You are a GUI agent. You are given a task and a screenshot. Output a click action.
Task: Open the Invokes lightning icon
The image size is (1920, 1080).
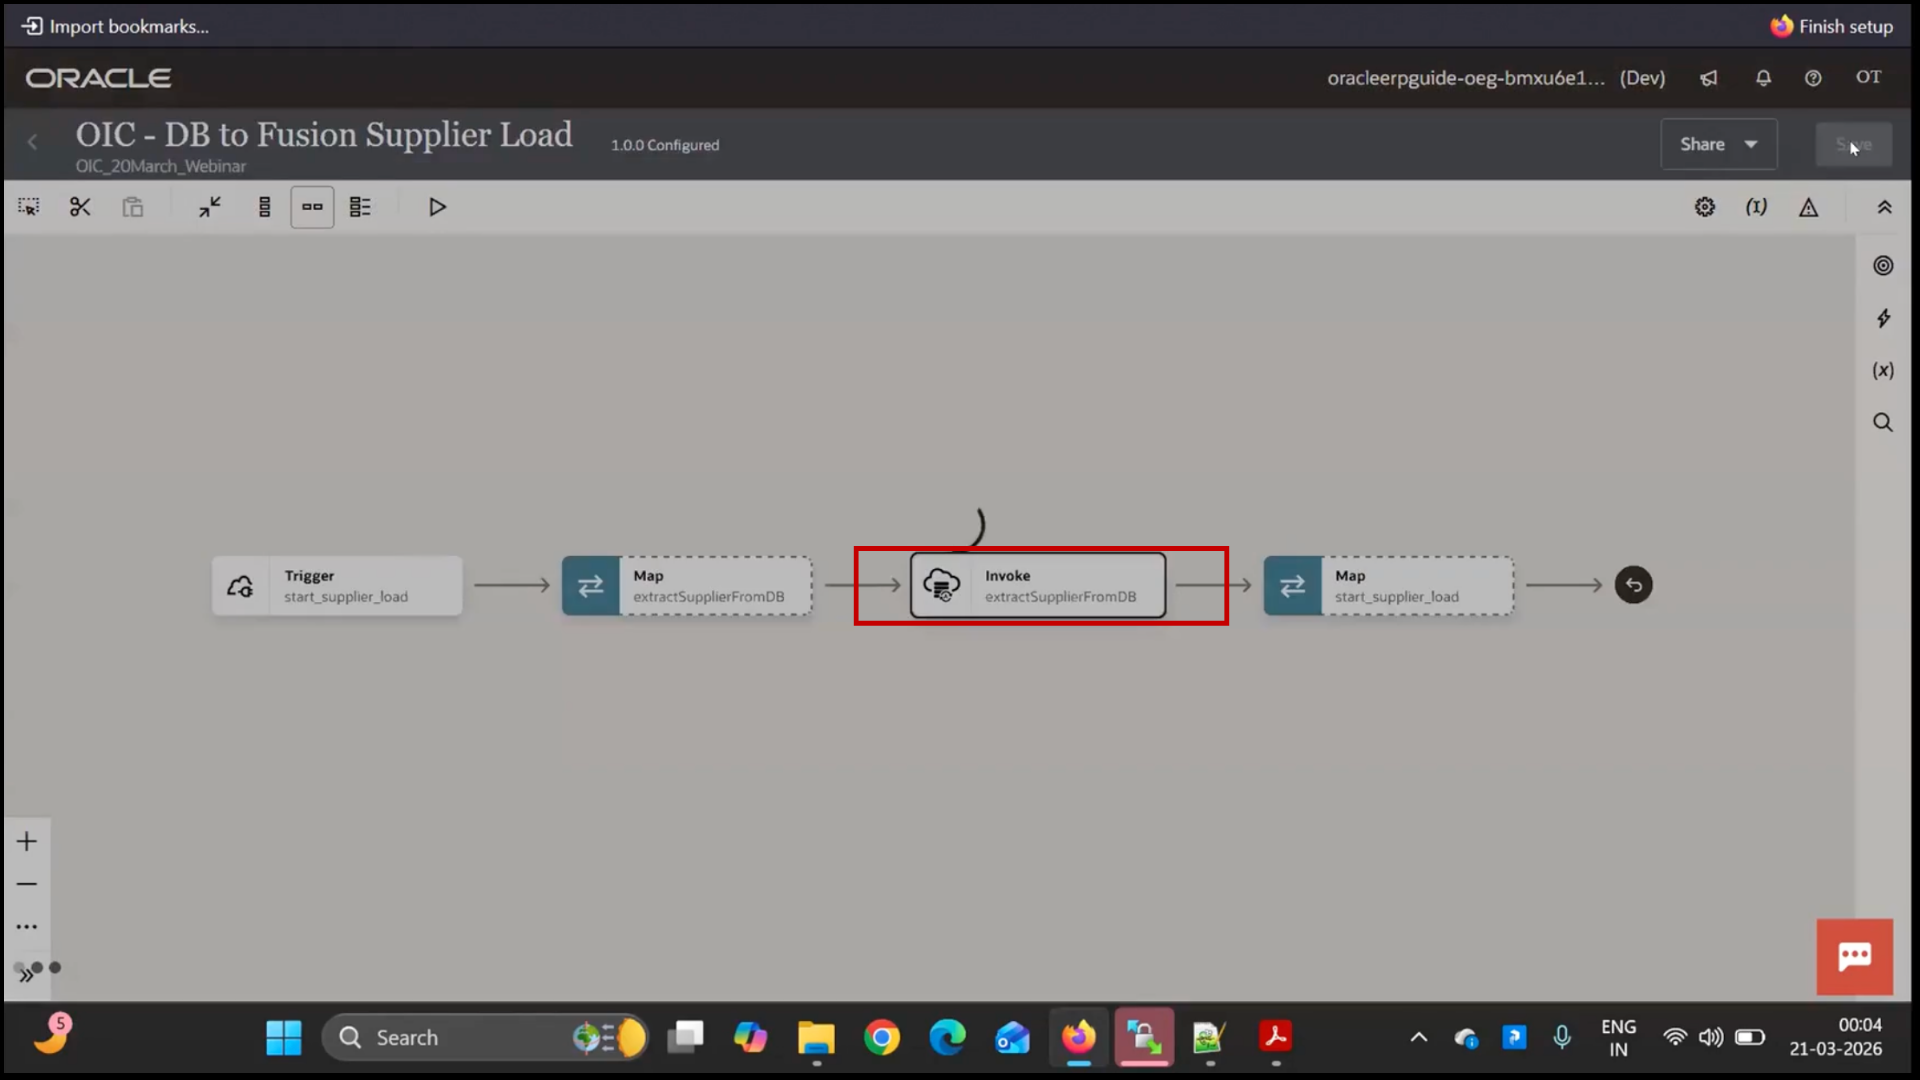coord(1883,318)
